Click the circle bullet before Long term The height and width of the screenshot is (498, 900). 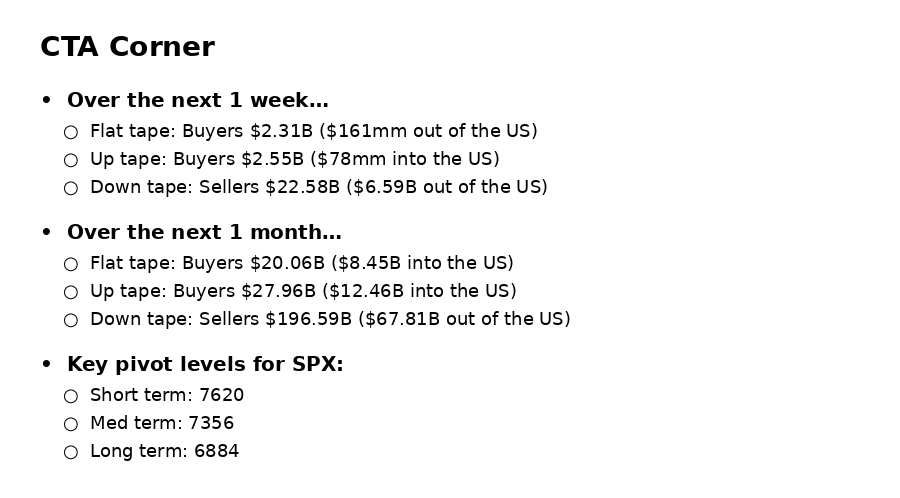point(71,453)
